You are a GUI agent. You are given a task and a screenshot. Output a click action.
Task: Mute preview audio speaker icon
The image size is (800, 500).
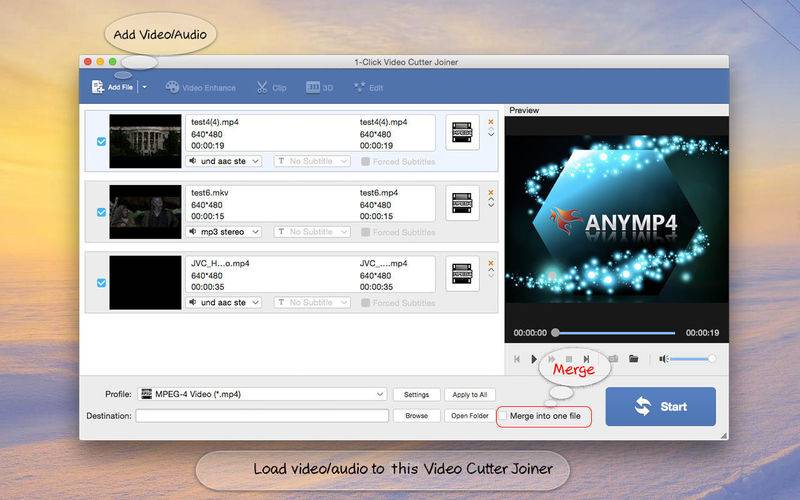663,359
